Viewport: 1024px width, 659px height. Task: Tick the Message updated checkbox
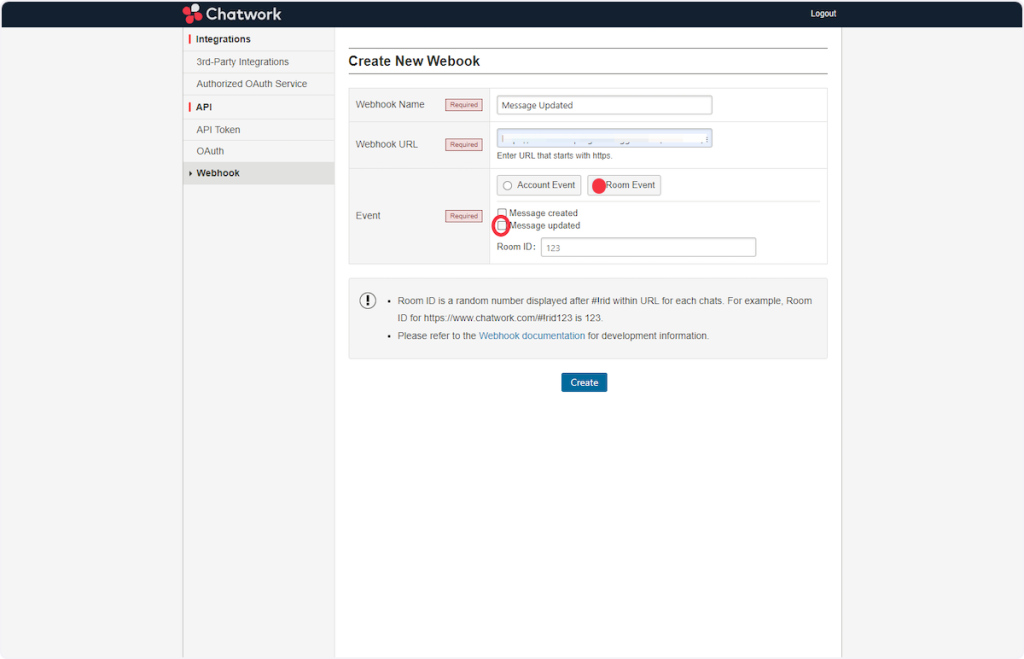coord(502,226)
